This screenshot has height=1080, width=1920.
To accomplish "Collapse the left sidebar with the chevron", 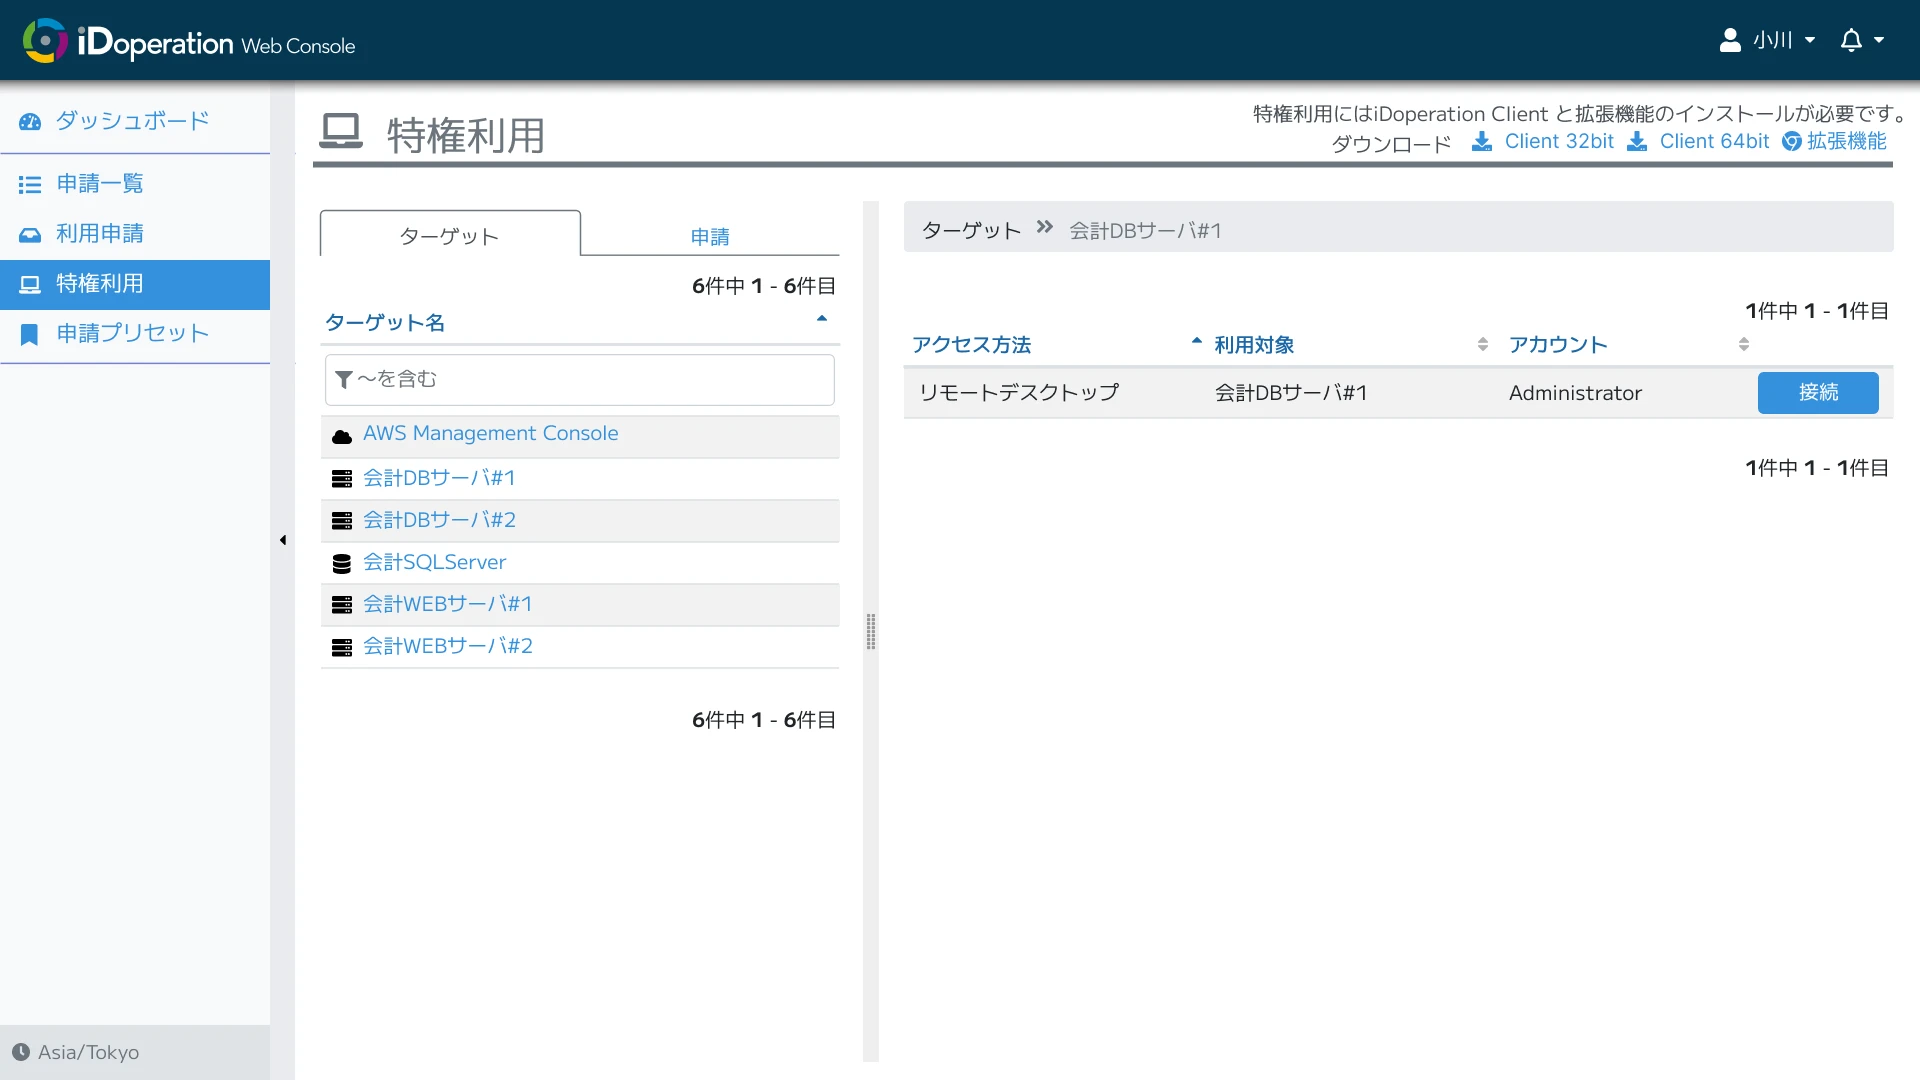I will [x=283, y=539].
